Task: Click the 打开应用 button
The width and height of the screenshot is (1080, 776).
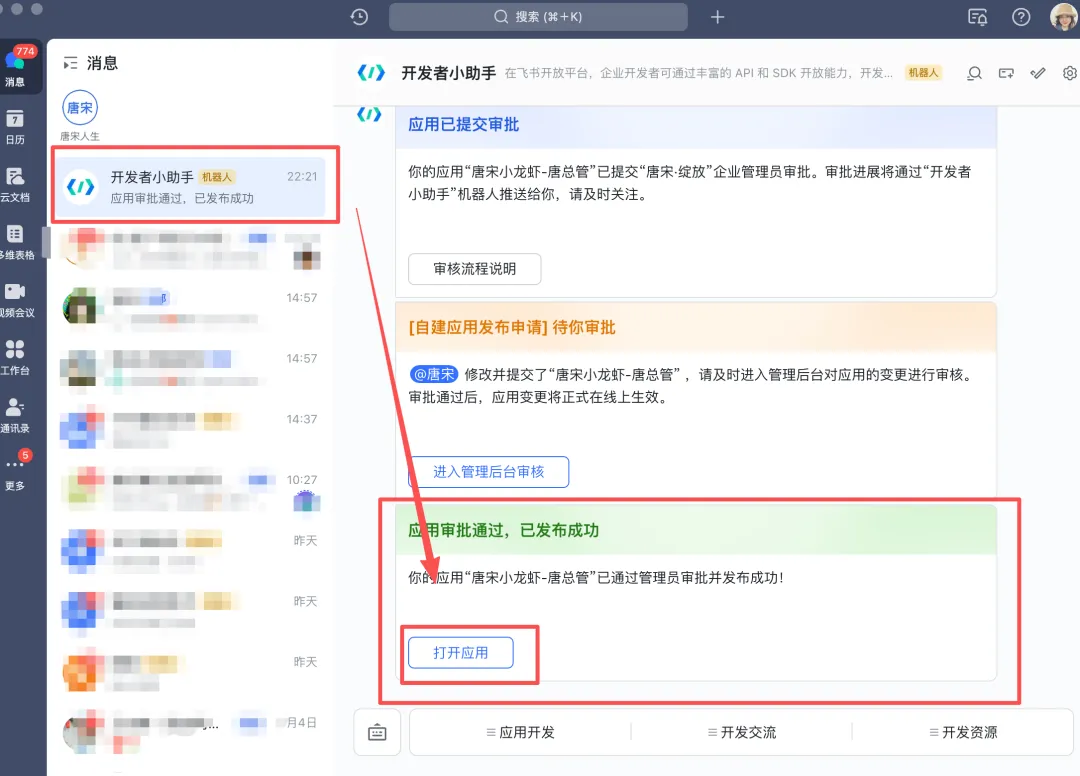Action: [x=461, y=652]
